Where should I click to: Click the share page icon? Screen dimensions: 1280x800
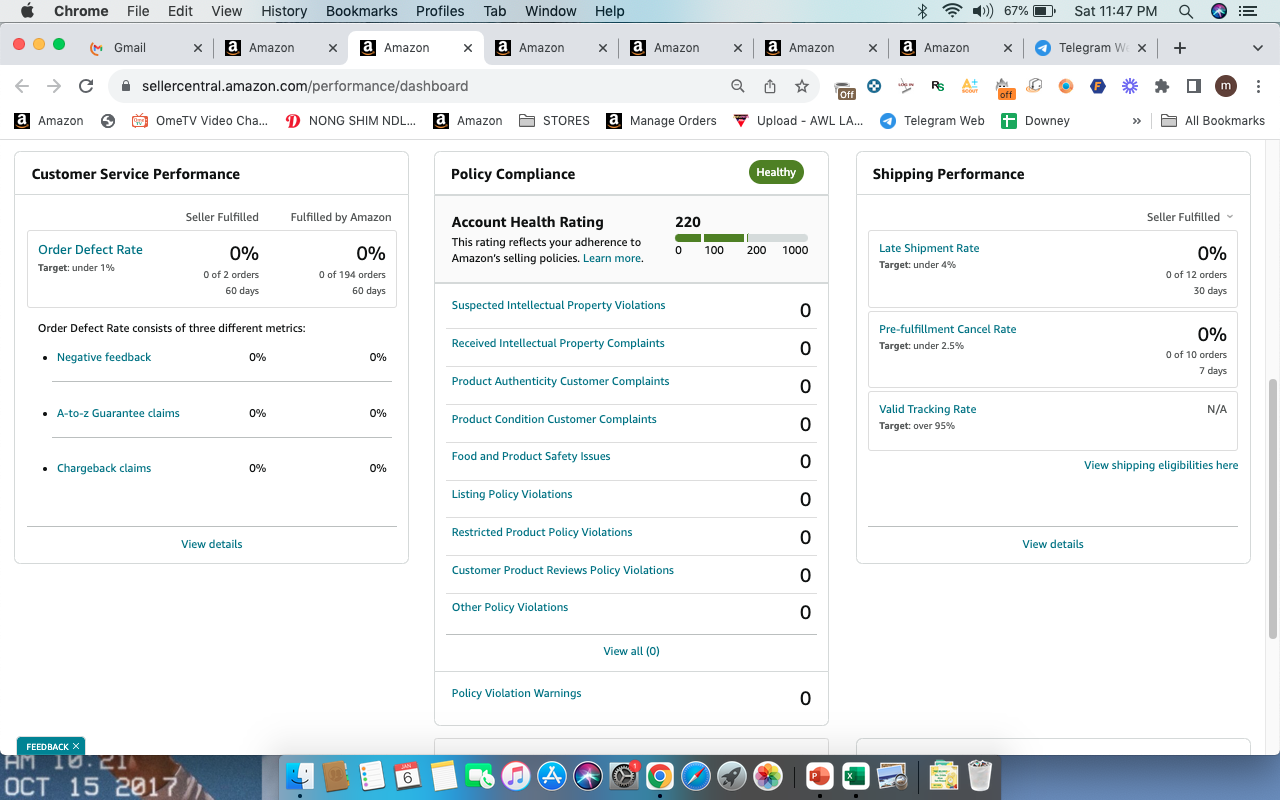point(770,86)
